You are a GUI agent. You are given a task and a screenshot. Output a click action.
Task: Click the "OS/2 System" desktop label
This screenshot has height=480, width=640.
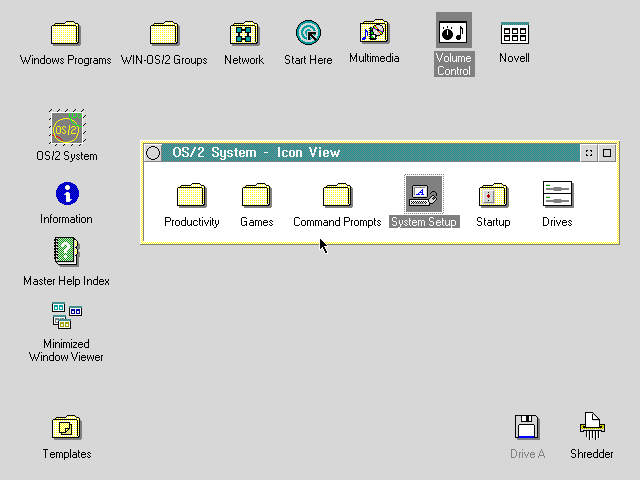pyautogui.click(x=67, y=156)
